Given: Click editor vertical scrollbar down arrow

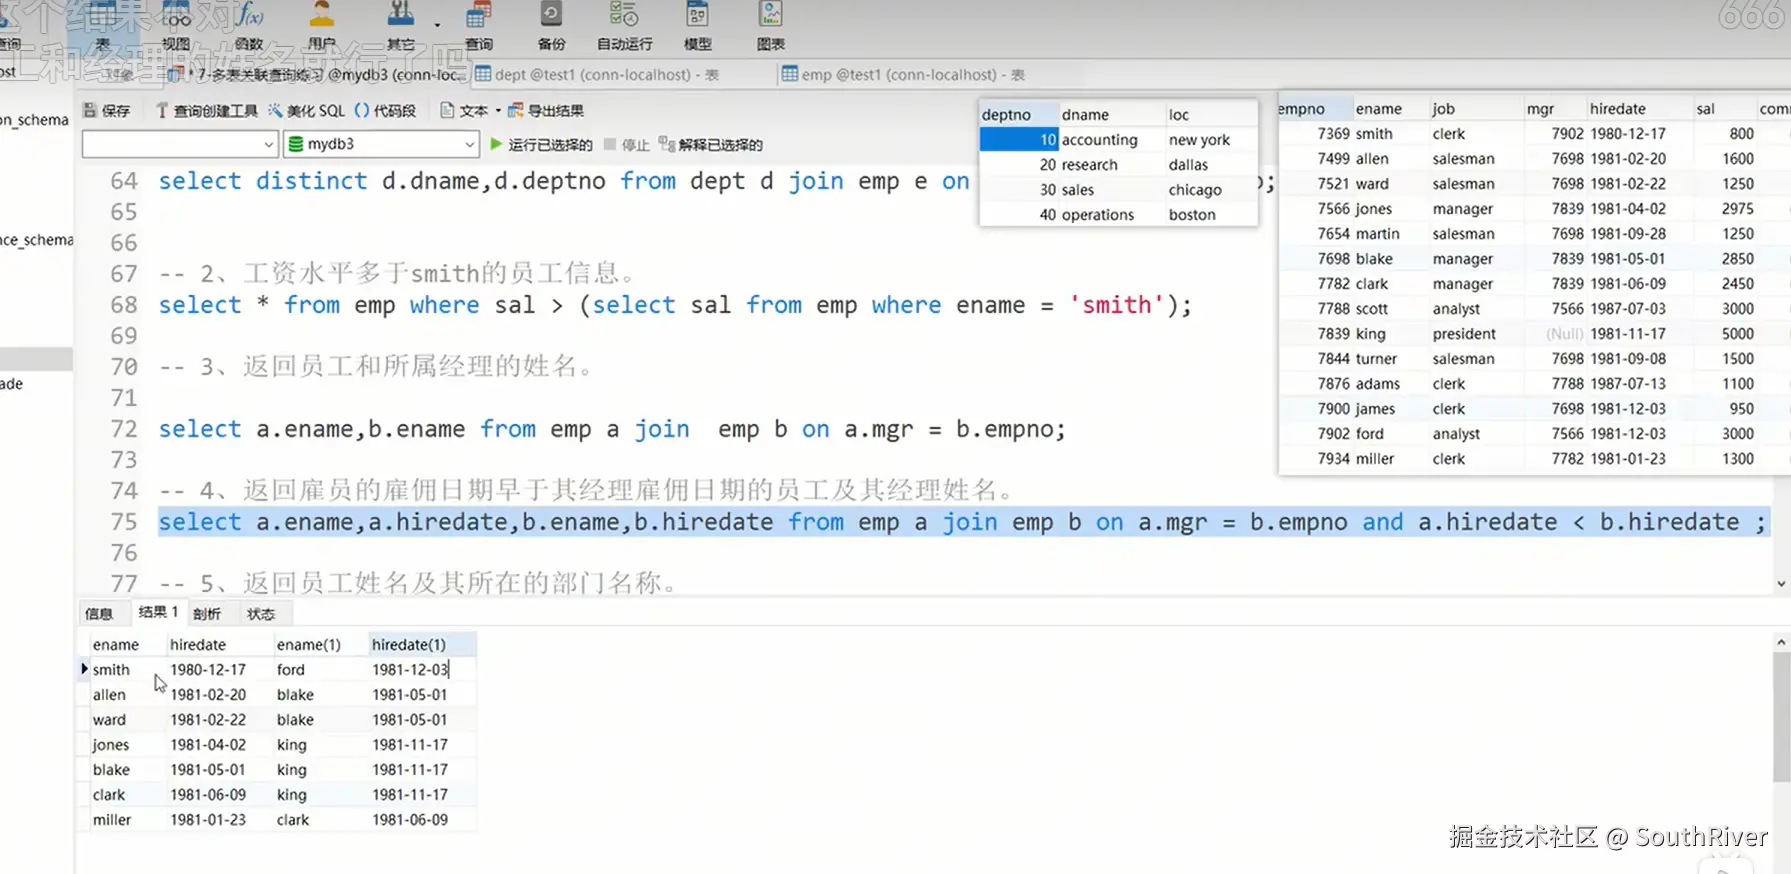Looking at the screenshot, I should click(x=1781, y=584).
